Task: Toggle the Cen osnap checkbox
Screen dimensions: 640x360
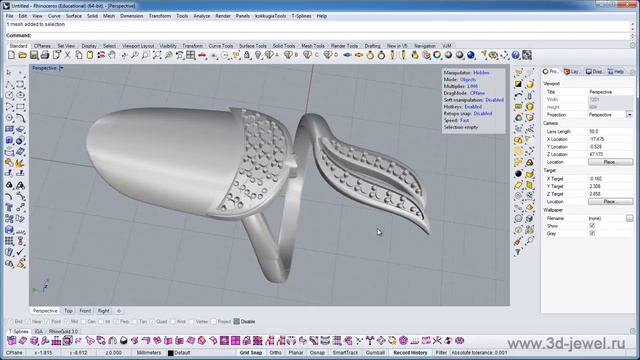Action: tap(83, 322)
